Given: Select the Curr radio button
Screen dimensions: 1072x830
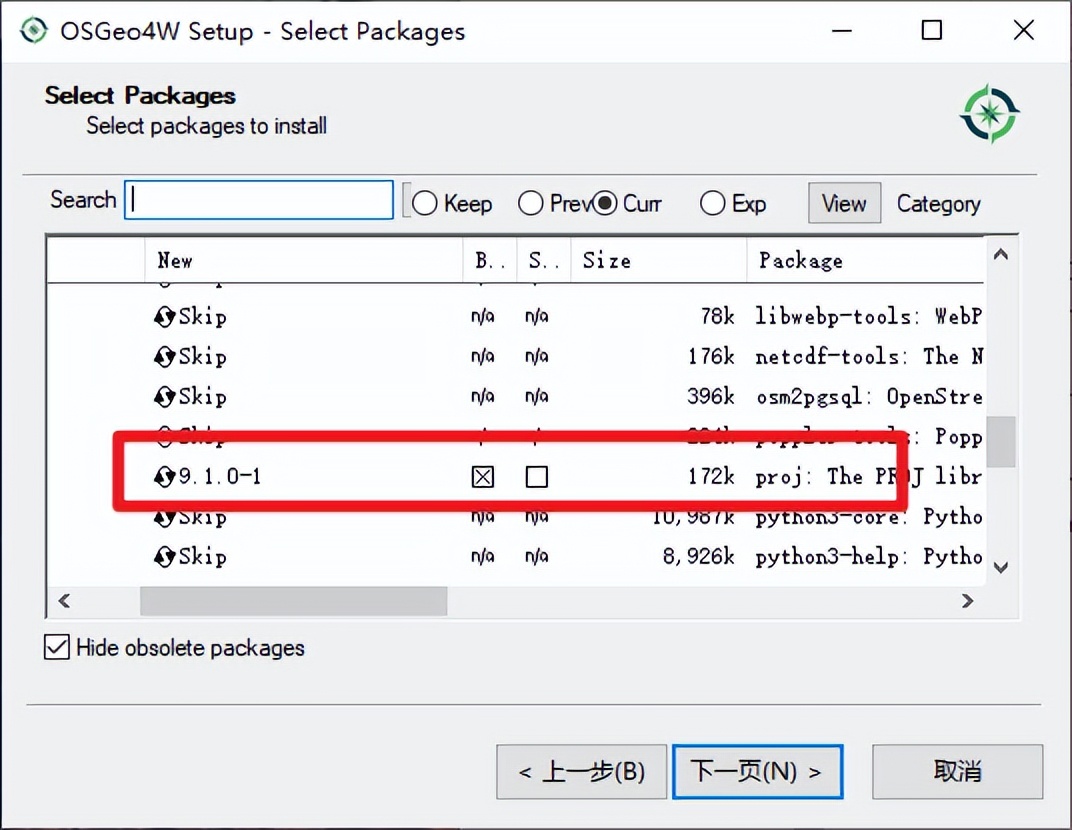Looking at the screenshot, I should (604, 203).
